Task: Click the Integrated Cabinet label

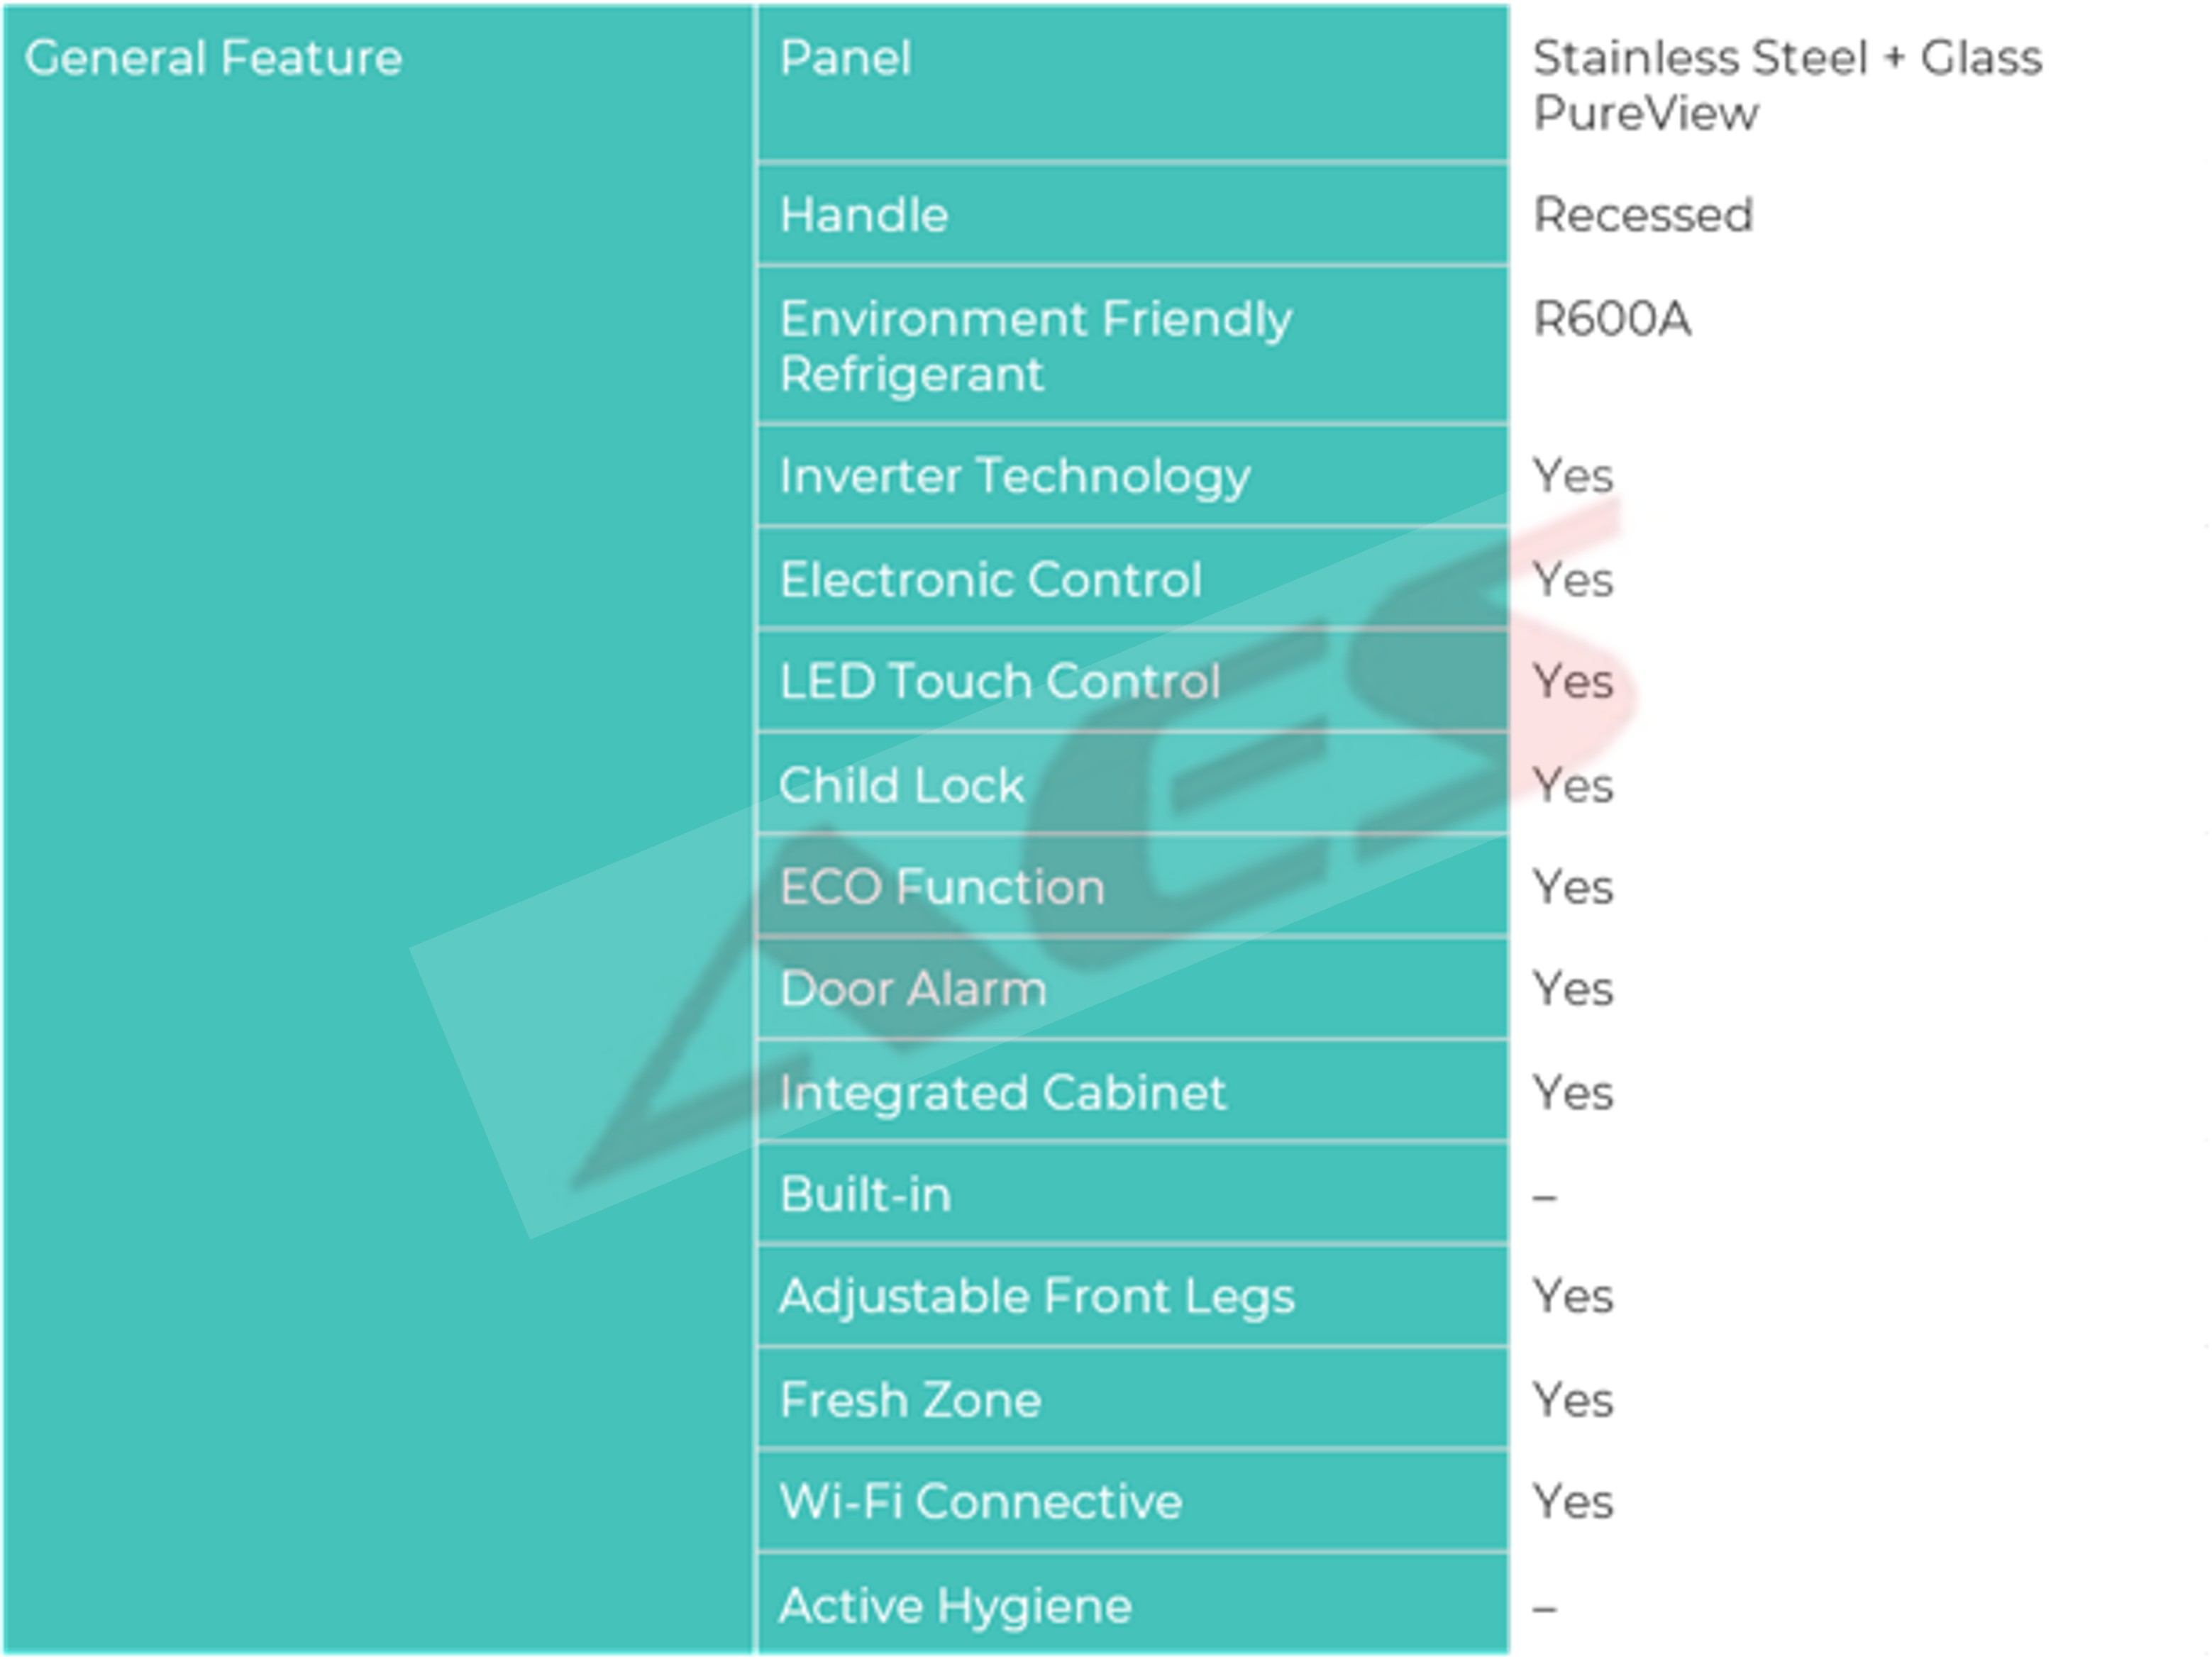Action: click(x=1003, y=1092)
